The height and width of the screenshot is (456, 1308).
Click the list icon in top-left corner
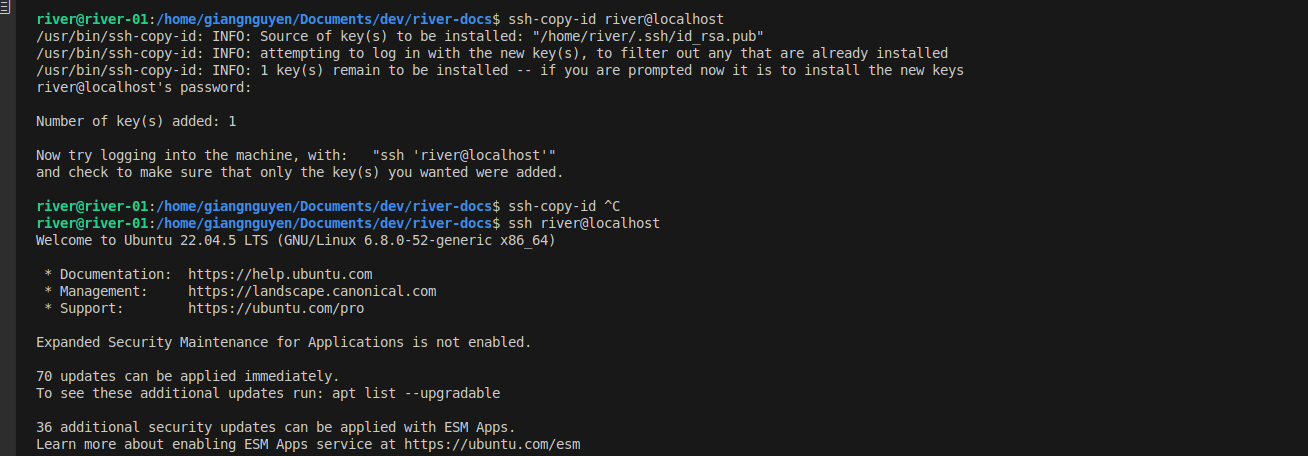pos(4,7)
